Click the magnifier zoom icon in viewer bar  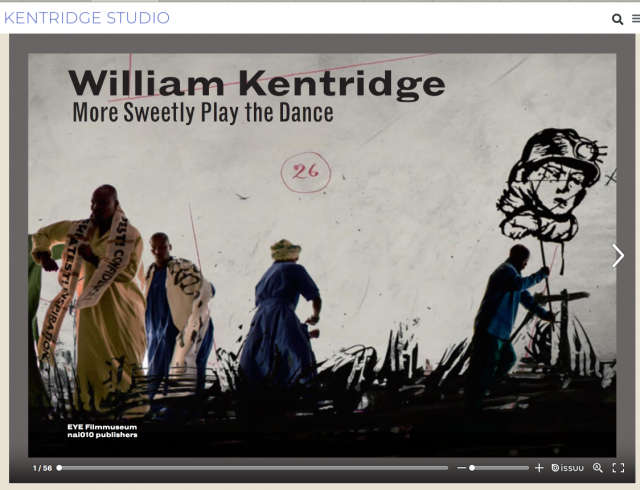(x=598, y=468)
